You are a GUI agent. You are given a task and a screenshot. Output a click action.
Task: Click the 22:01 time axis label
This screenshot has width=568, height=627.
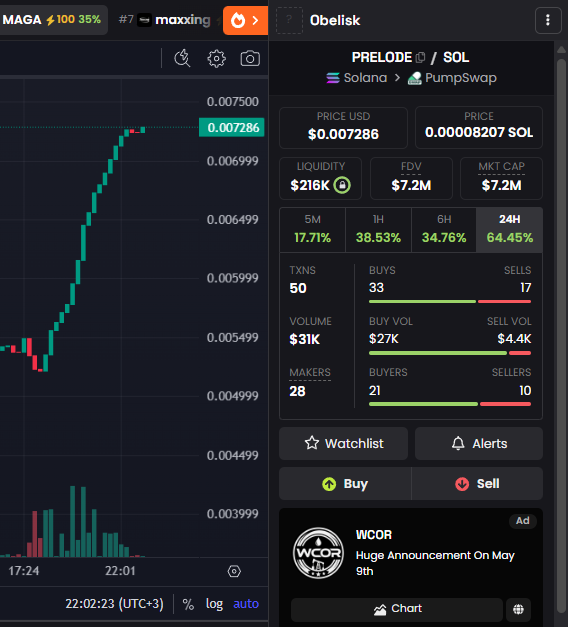point(120,571)
